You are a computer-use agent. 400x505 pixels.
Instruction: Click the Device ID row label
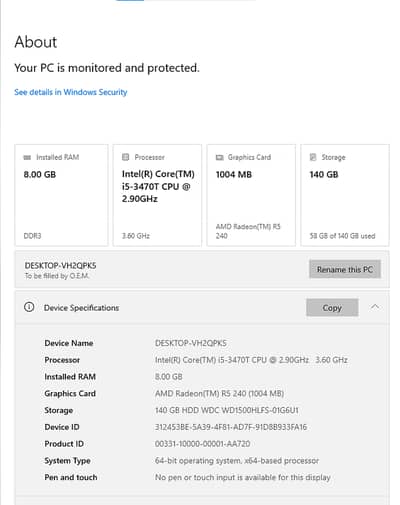point(62,427)
